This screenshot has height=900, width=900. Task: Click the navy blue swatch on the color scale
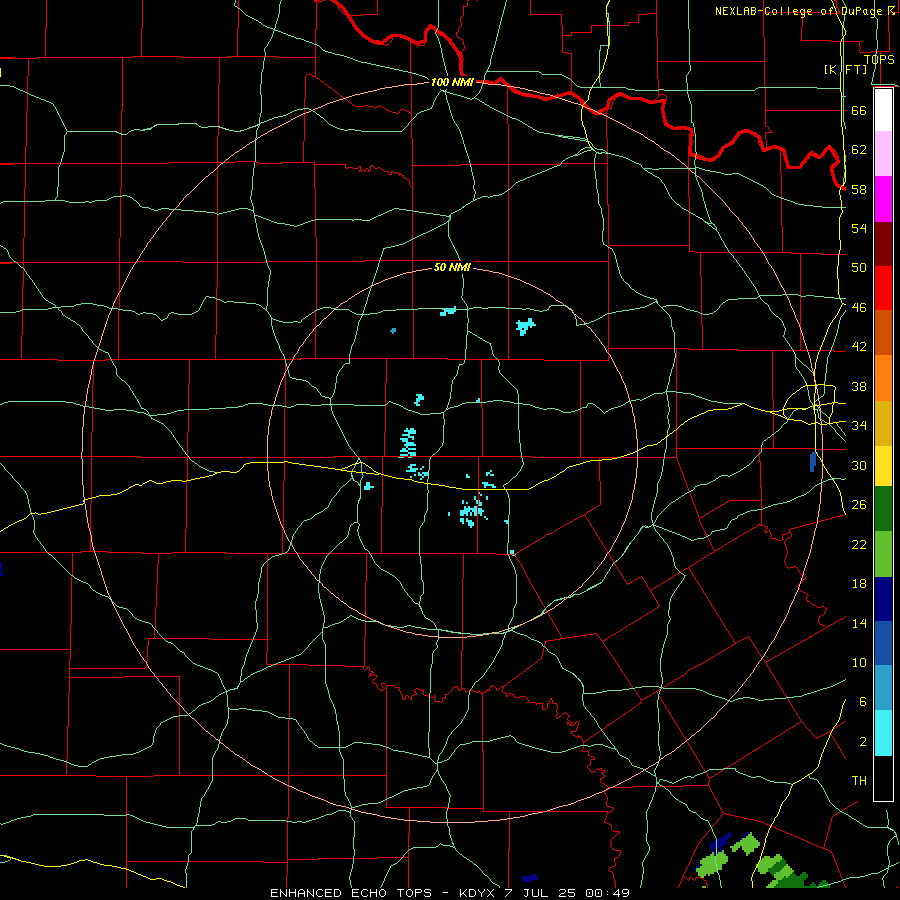click(x=883, y=599)
